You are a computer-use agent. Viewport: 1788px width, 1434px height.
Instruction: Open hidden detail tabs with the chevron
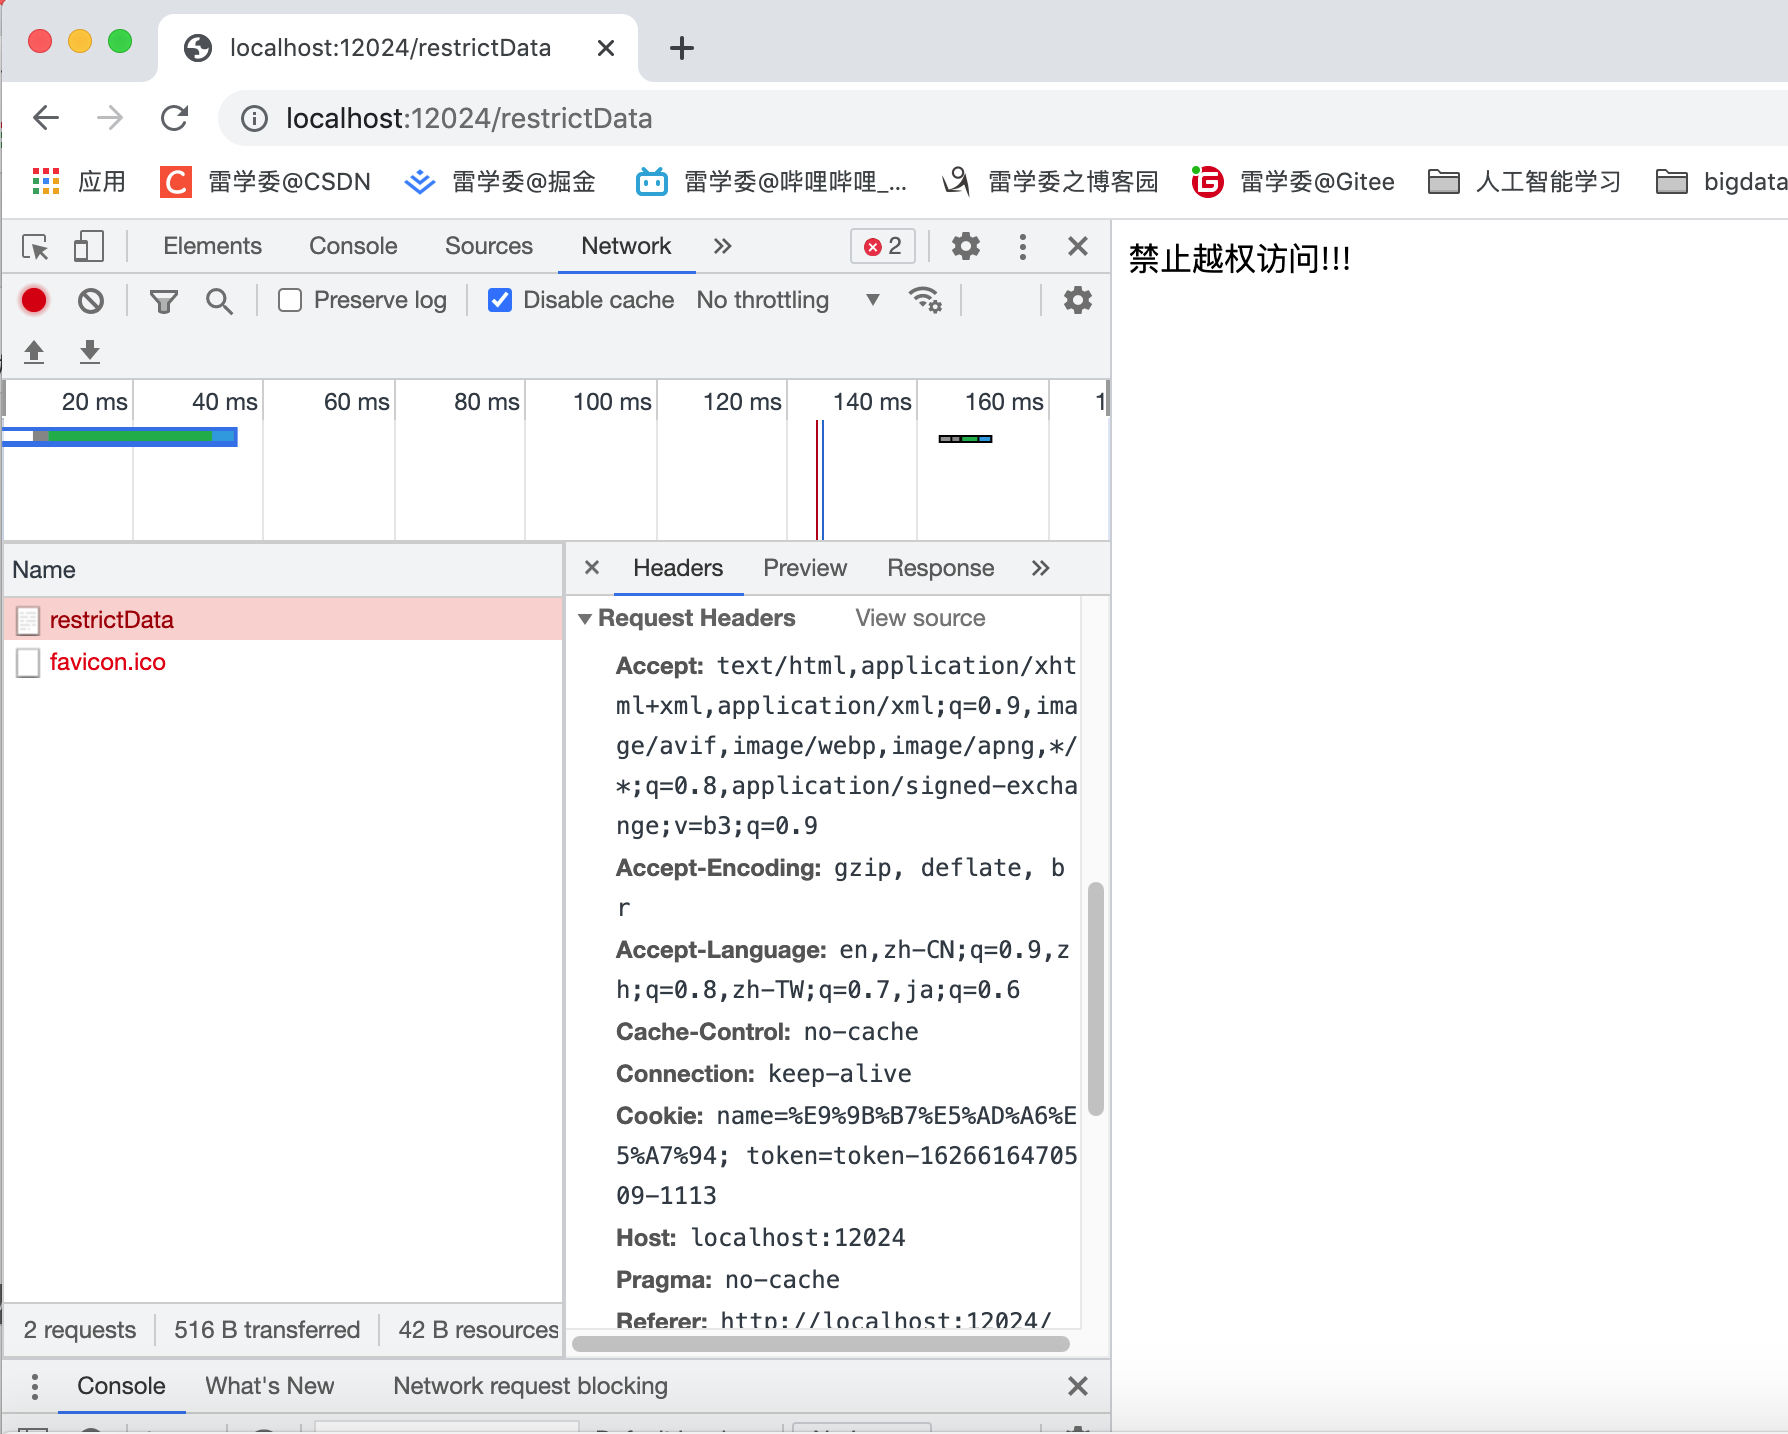[1040, 568]
